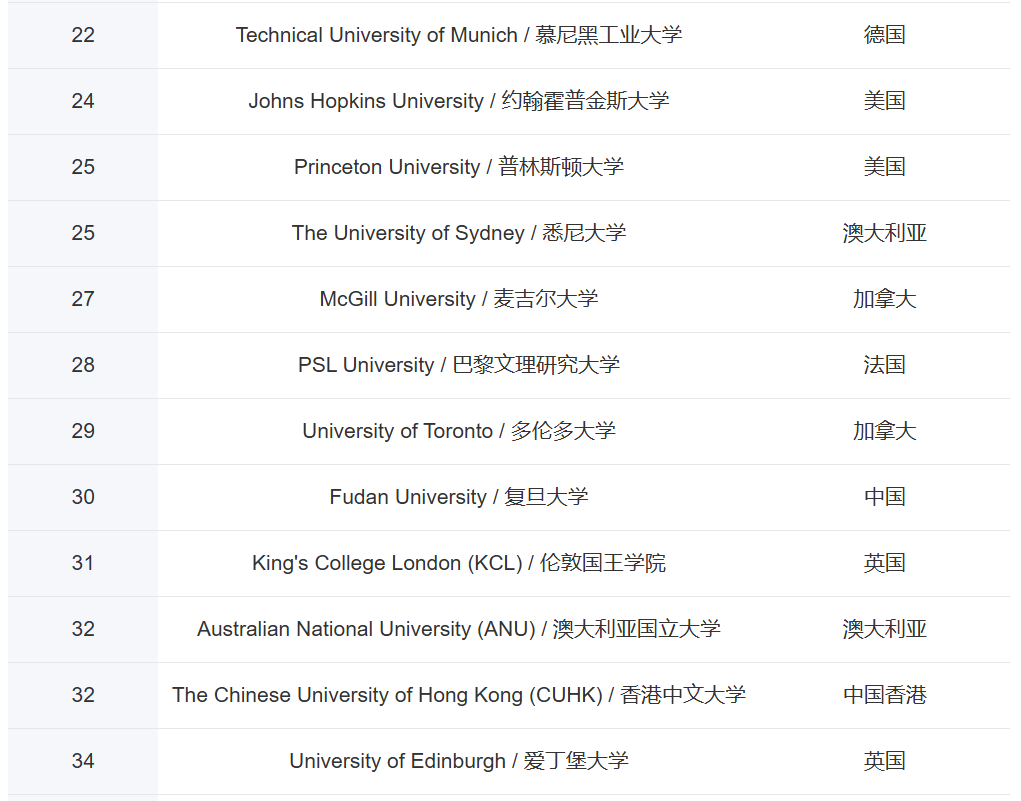Select Fudan University name cell
The height and width of the screenshot is (801, 1021).
(458, 497)
